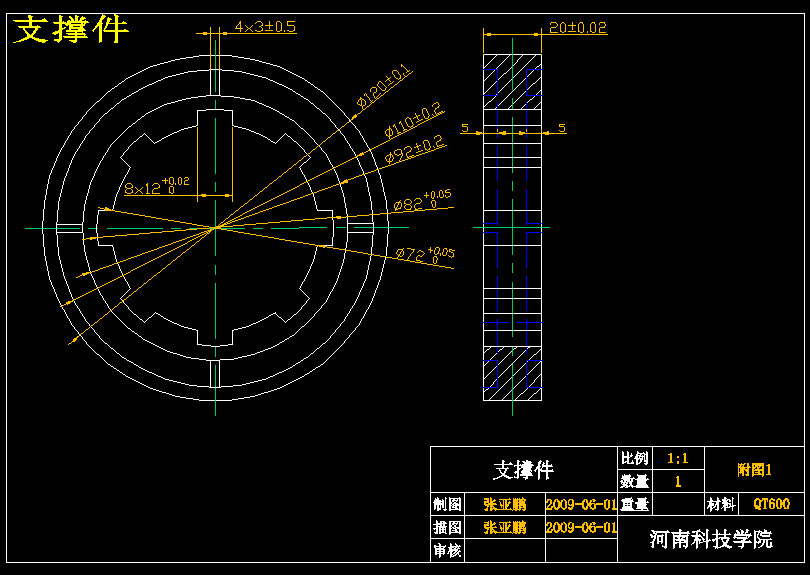Click the 比例 label cell
Screen dimensions: 810x575
pyautogui.click(x=634, y=458)
